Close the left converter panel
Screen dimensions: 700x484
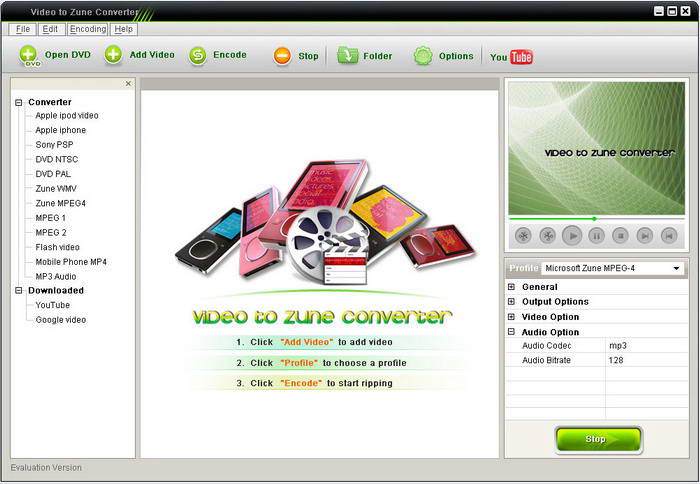pos(128,83)
